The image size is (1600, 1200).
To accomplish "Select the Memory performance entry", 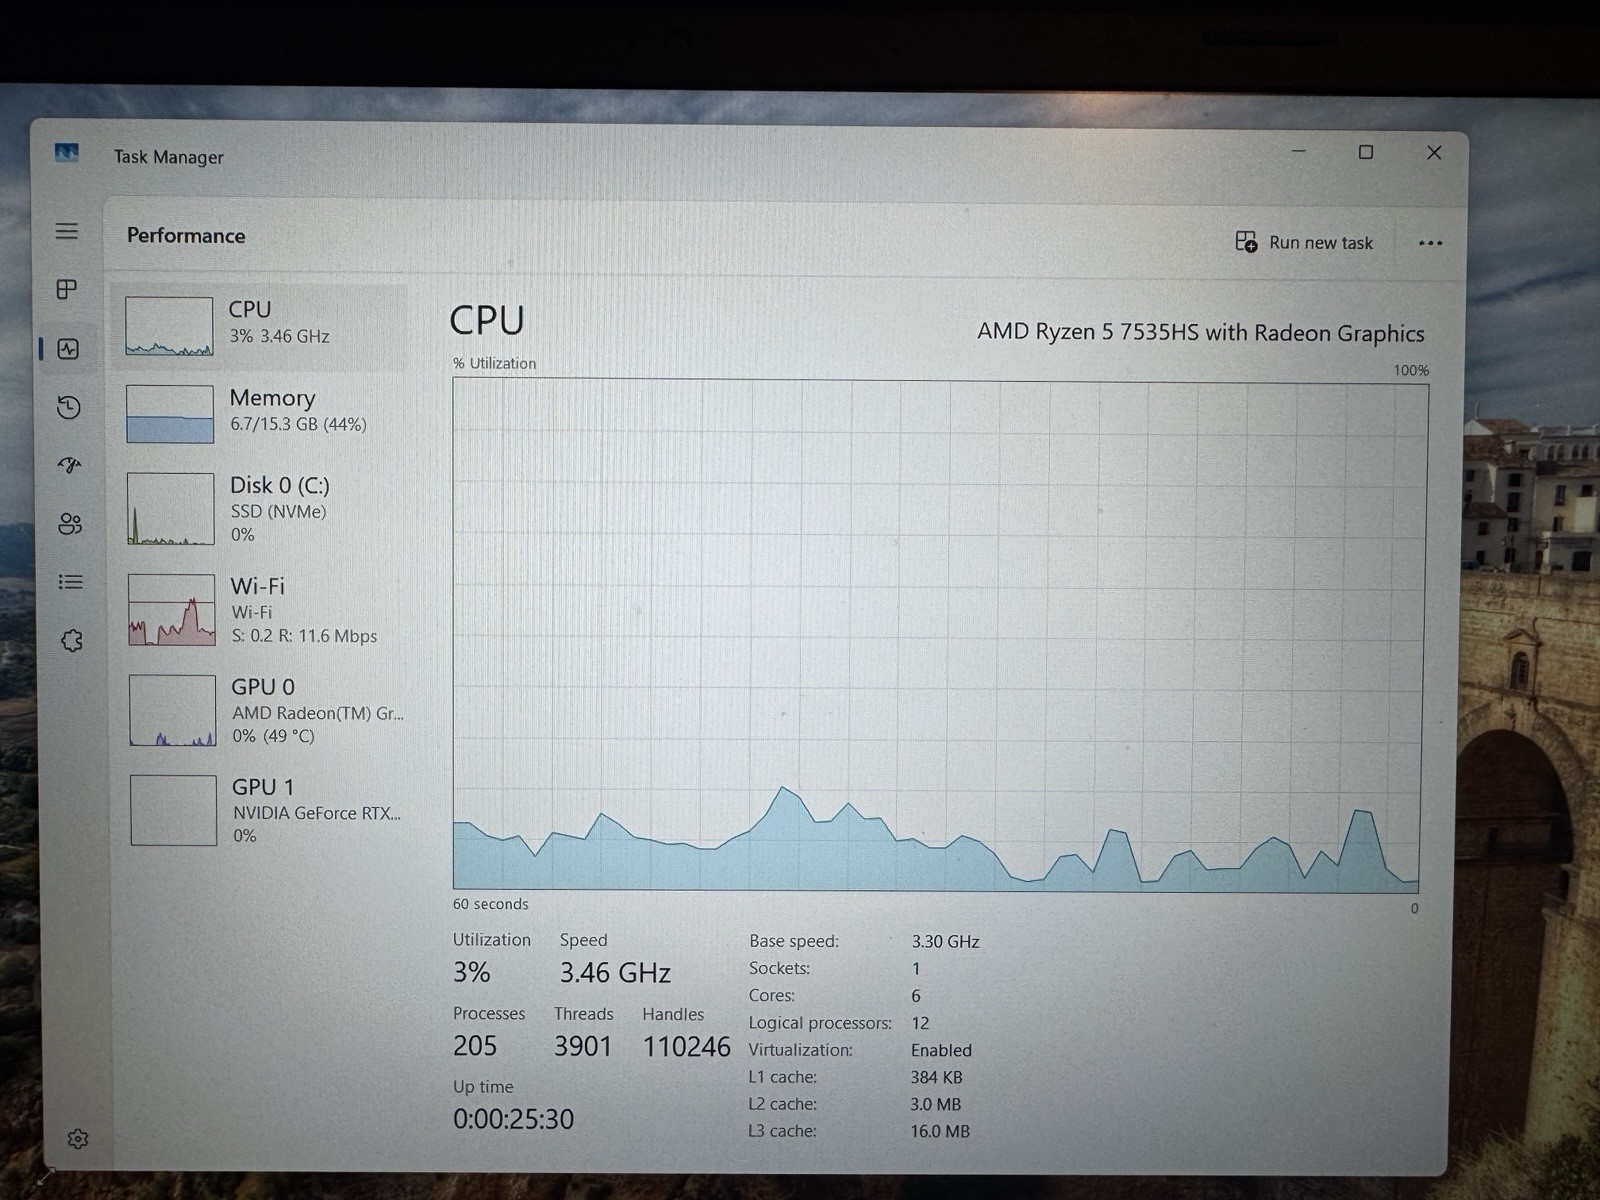I will (x=262, y=413).
